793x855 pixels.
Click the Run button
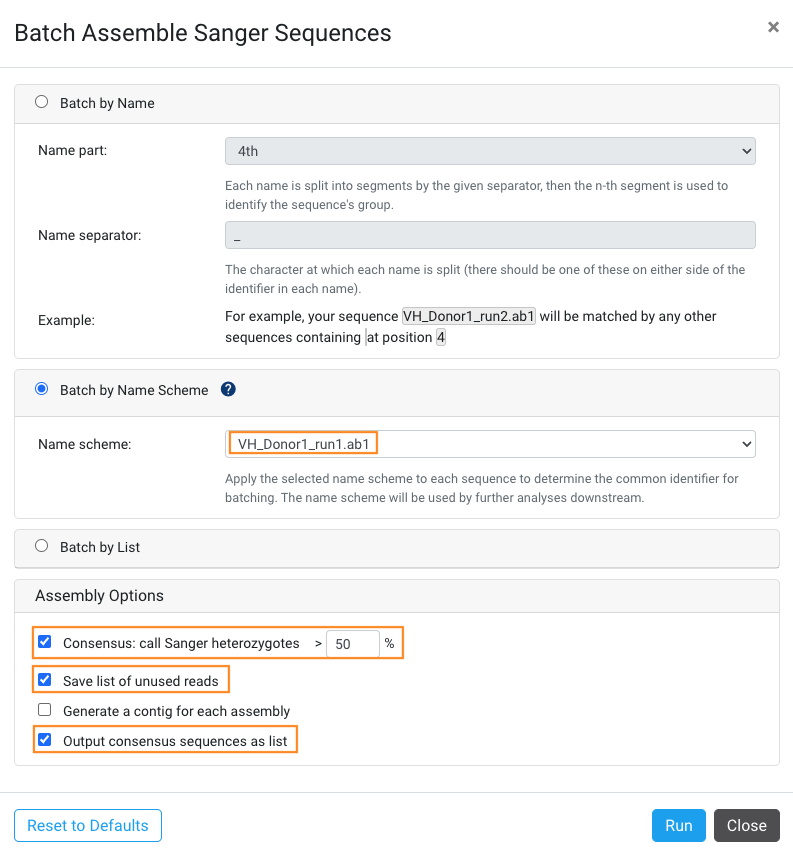678,826
